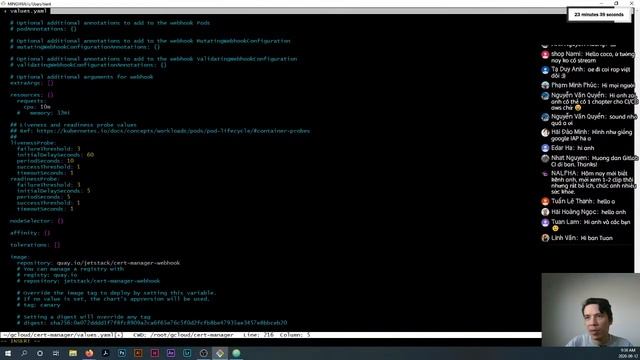Click Tạ Duy Anh's chat avatar
Image resolution: width=640 pixels, height=360 pixels.
pos(545,70)
